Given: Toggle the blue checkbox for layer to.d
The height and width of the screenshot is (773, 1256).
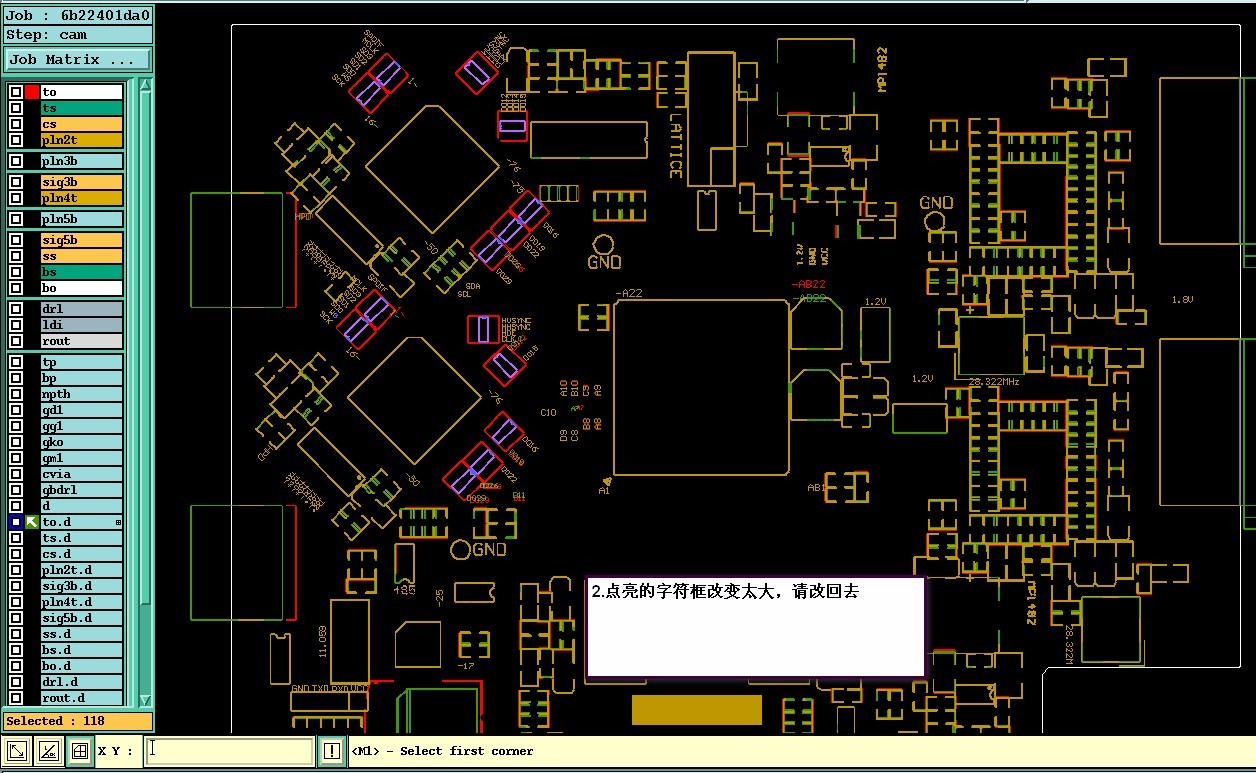Looking at the screenshot, I should (16, 522).
